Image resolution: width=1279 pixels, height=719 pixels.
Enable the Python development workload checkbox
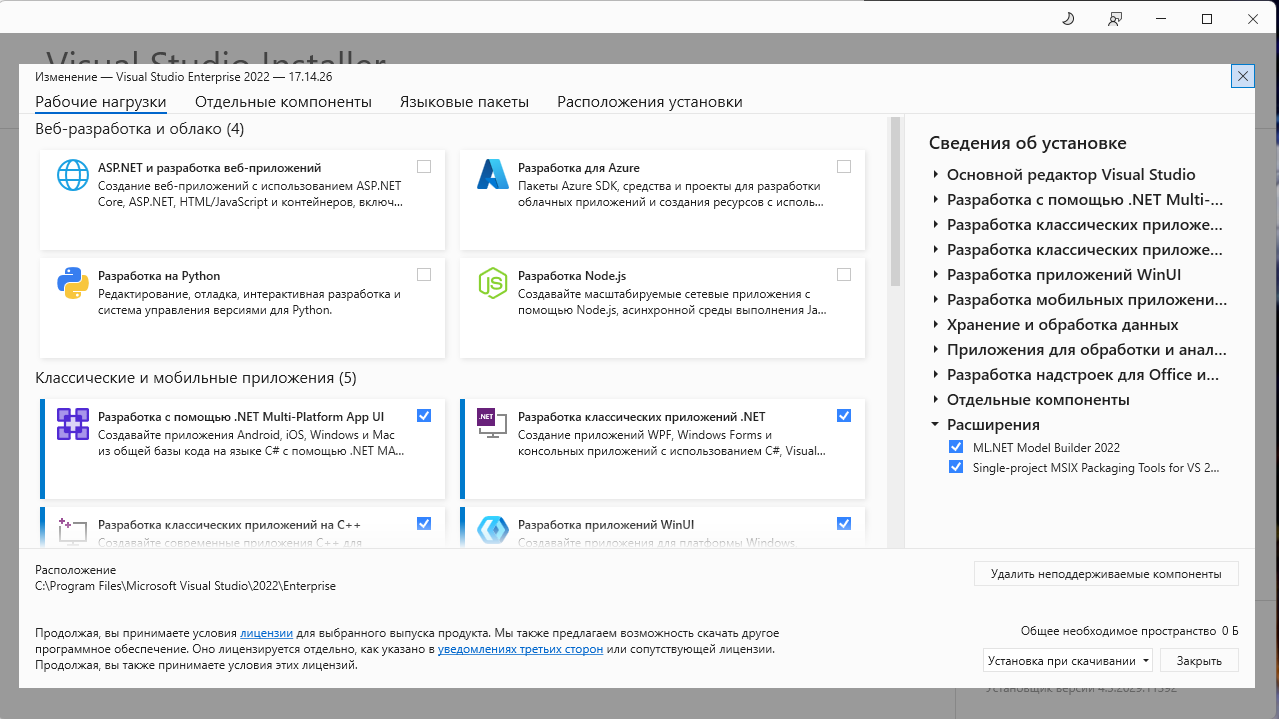(424, 275)
